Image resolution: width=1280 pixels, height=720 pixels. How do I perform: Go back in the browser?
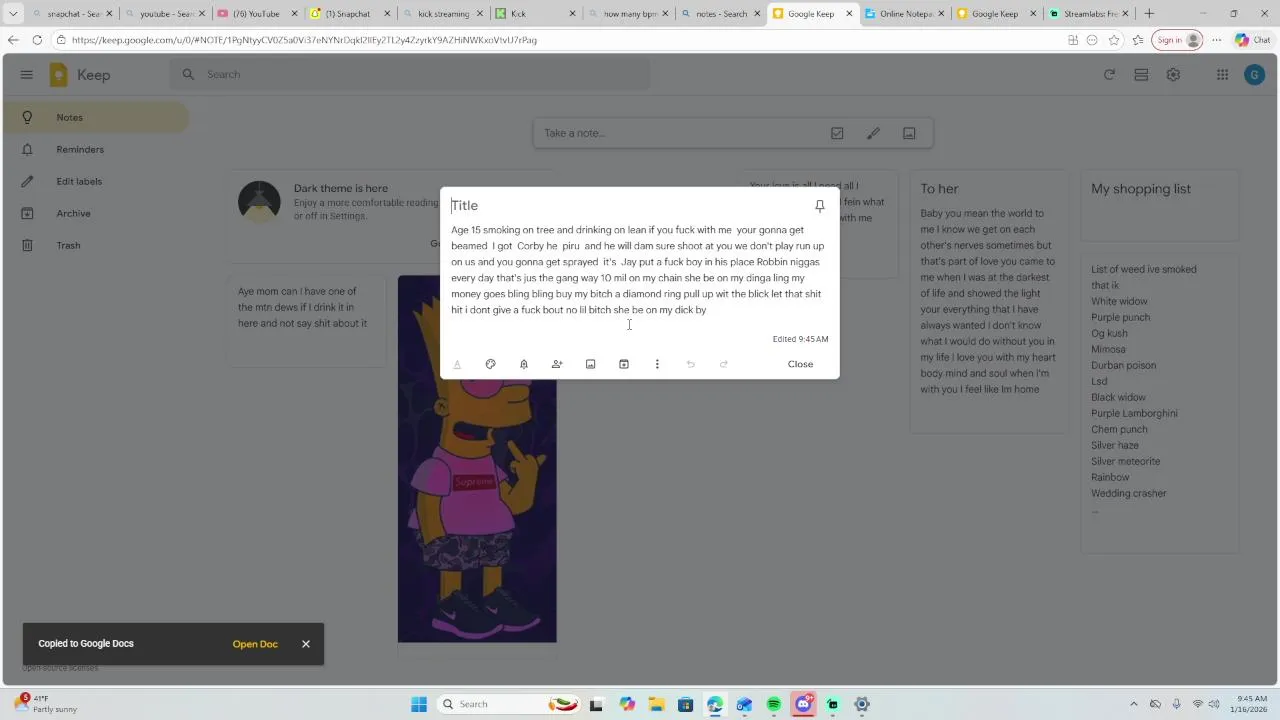tap(13, 40)
